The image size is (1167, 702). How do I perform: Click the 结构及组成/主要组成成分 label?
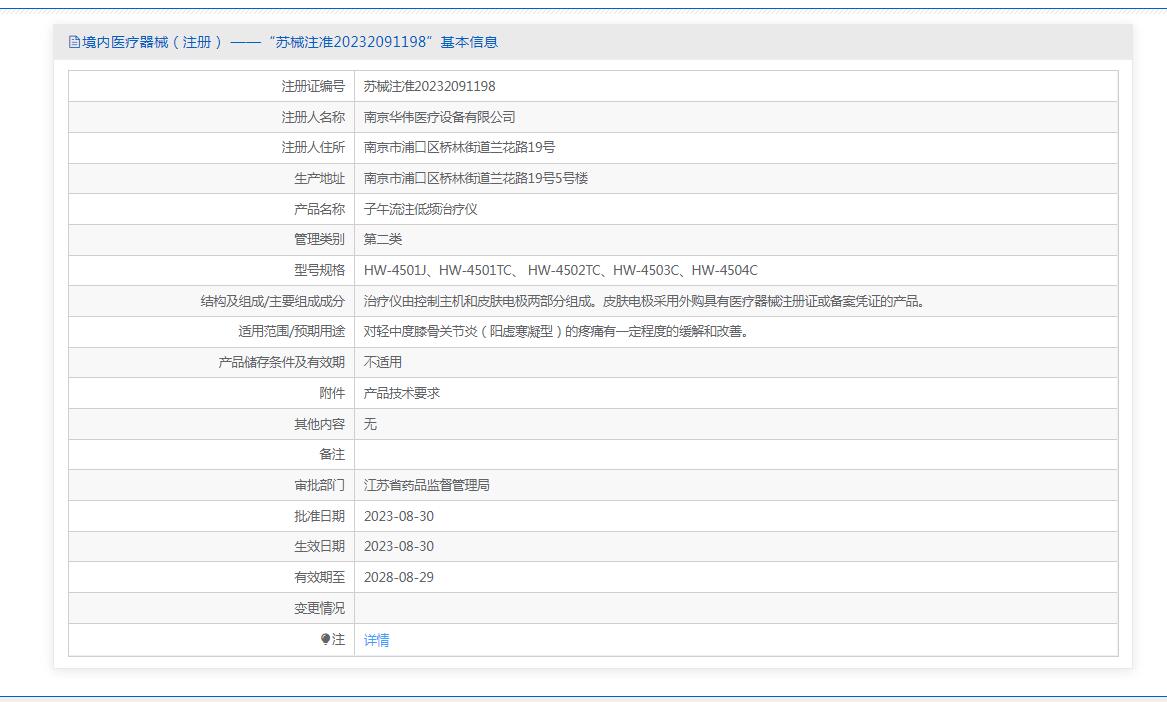(272, 301)
